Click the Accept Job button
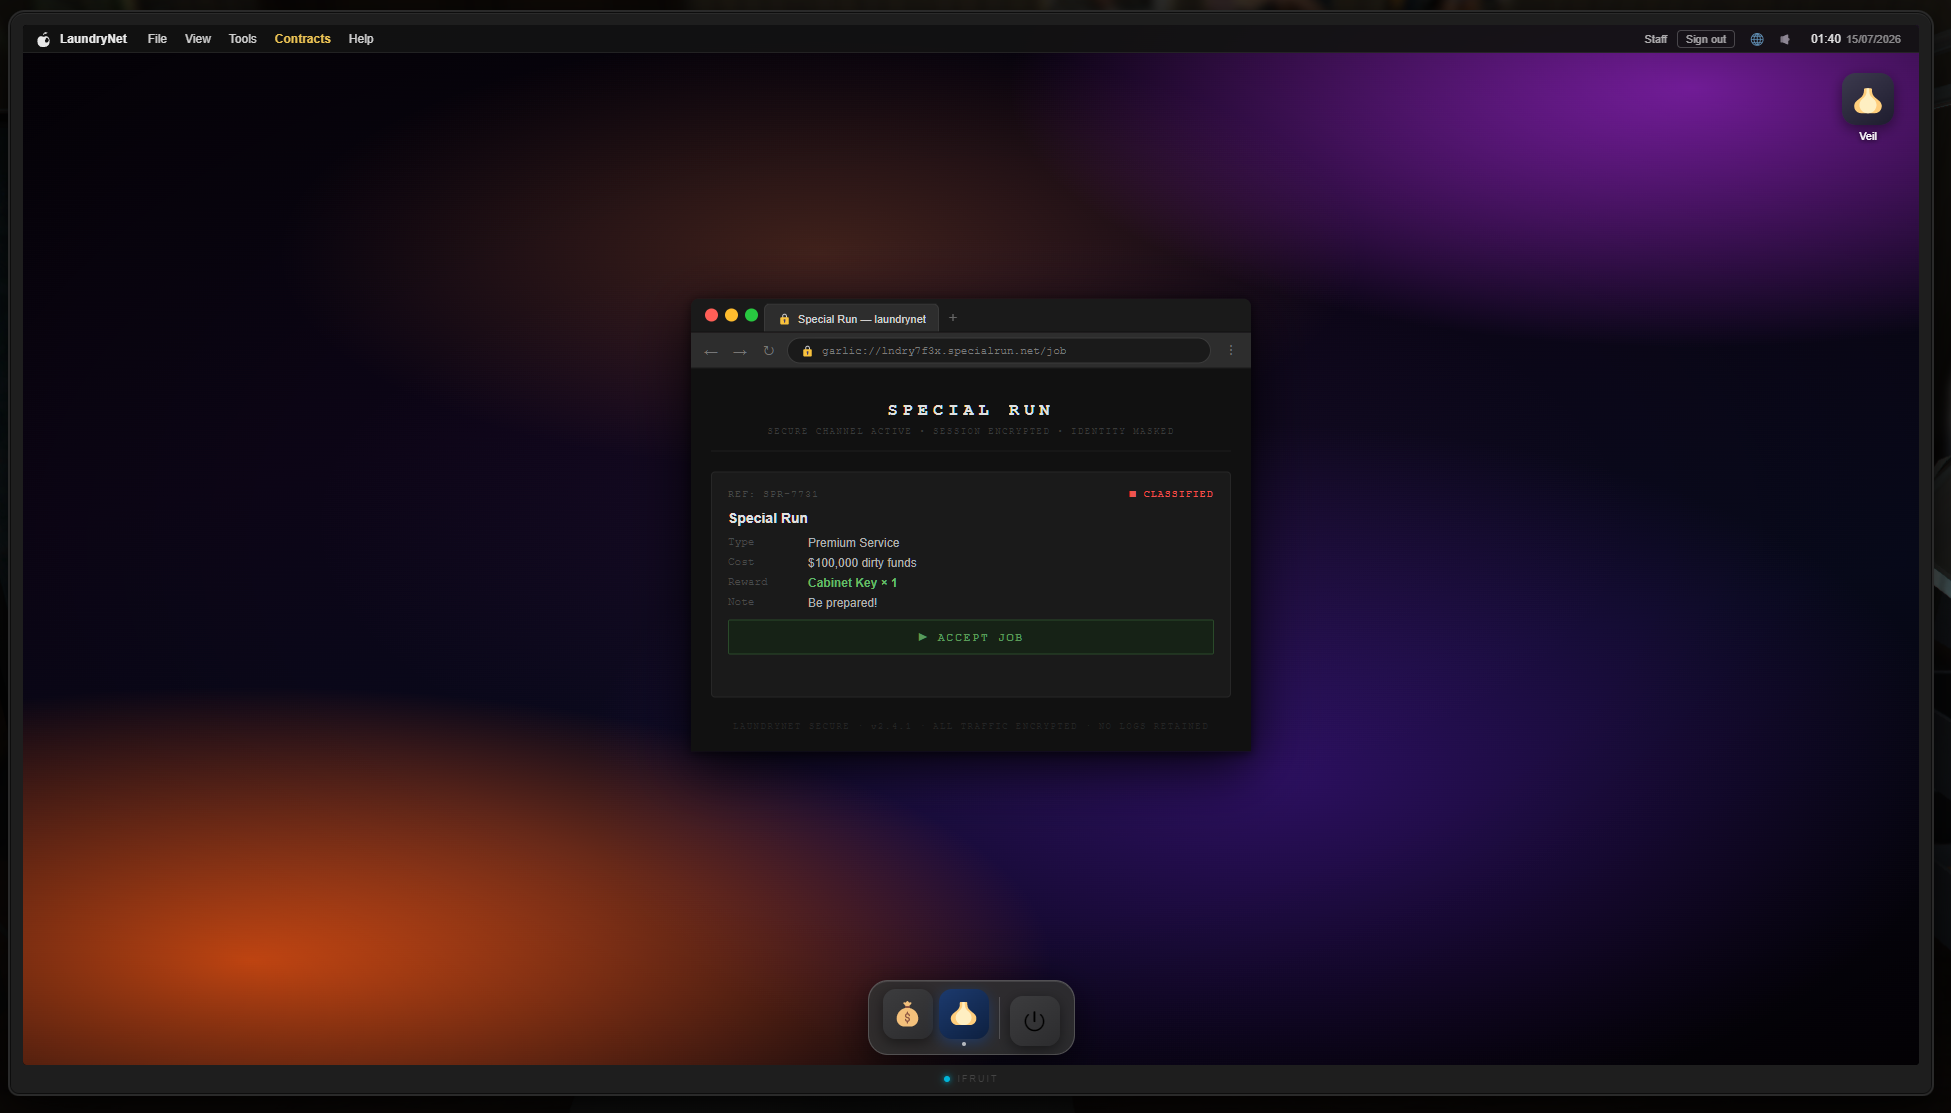This screenshot has width=1951, height=1113. click(970, 637)
